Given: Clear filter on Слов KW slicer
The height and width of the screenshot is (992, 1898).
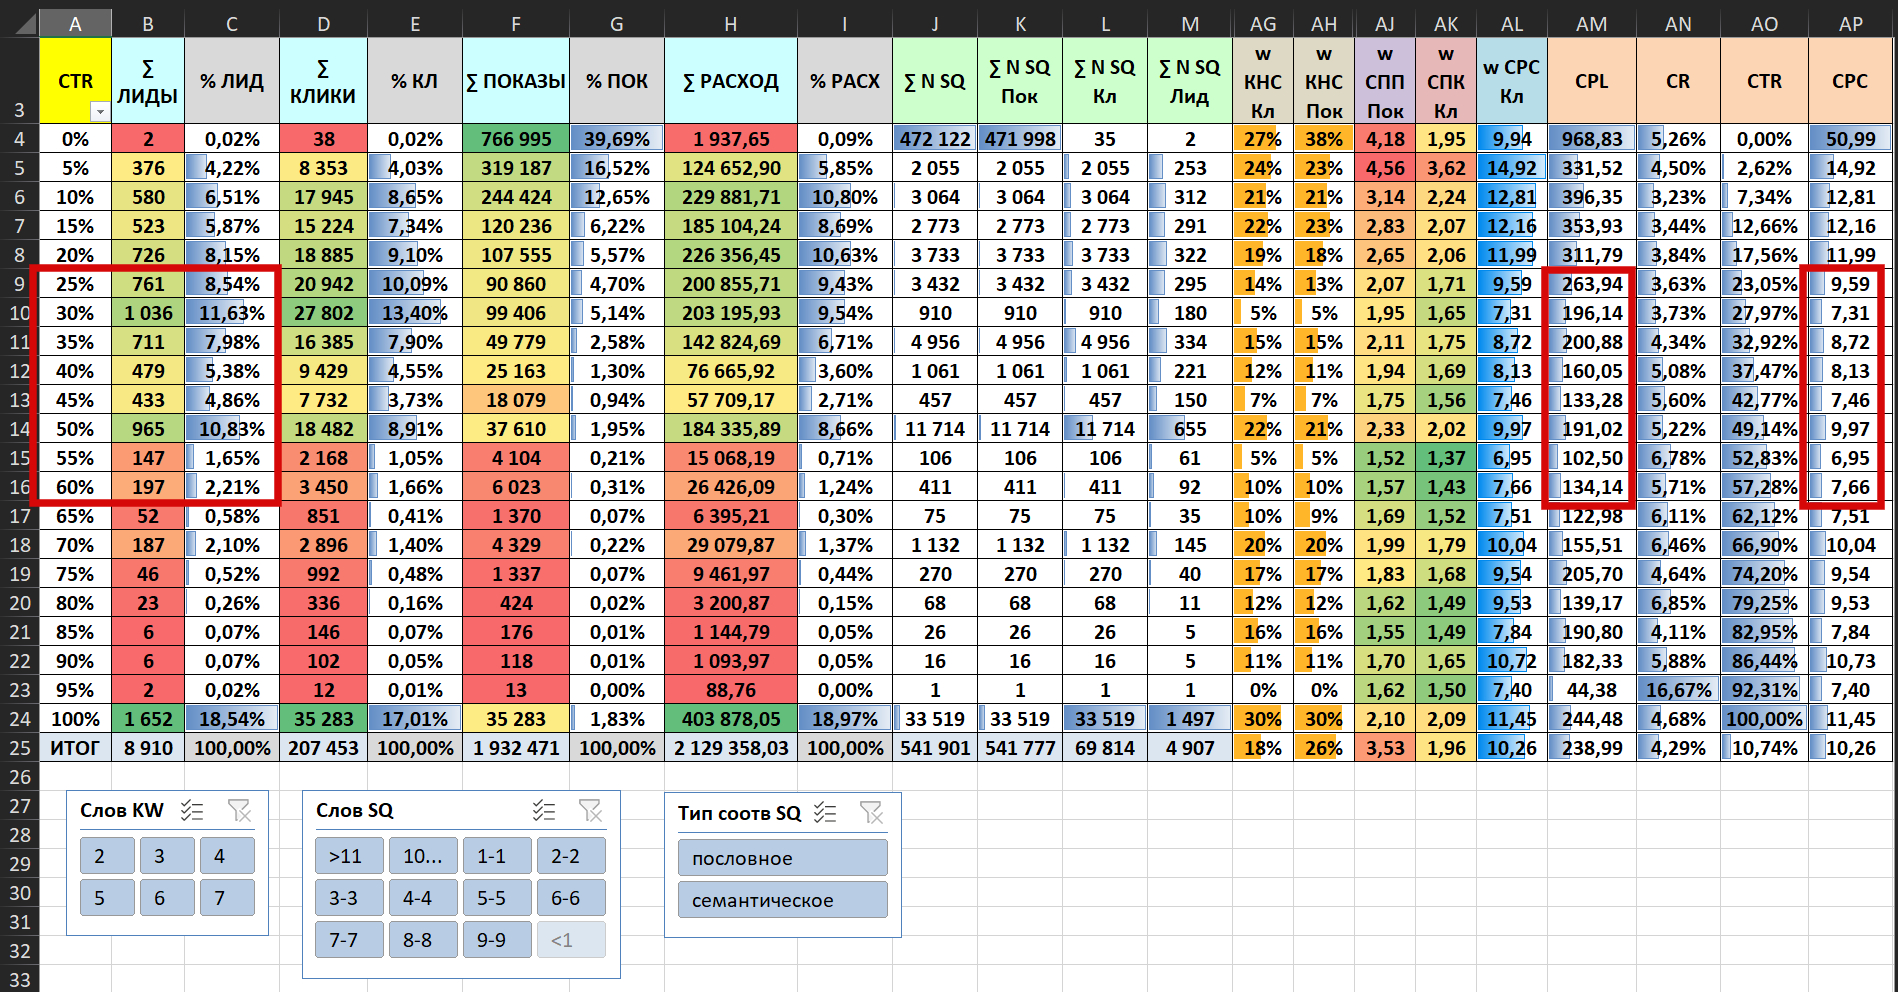Looking at the screenshot, I should [x=239, y=811].
